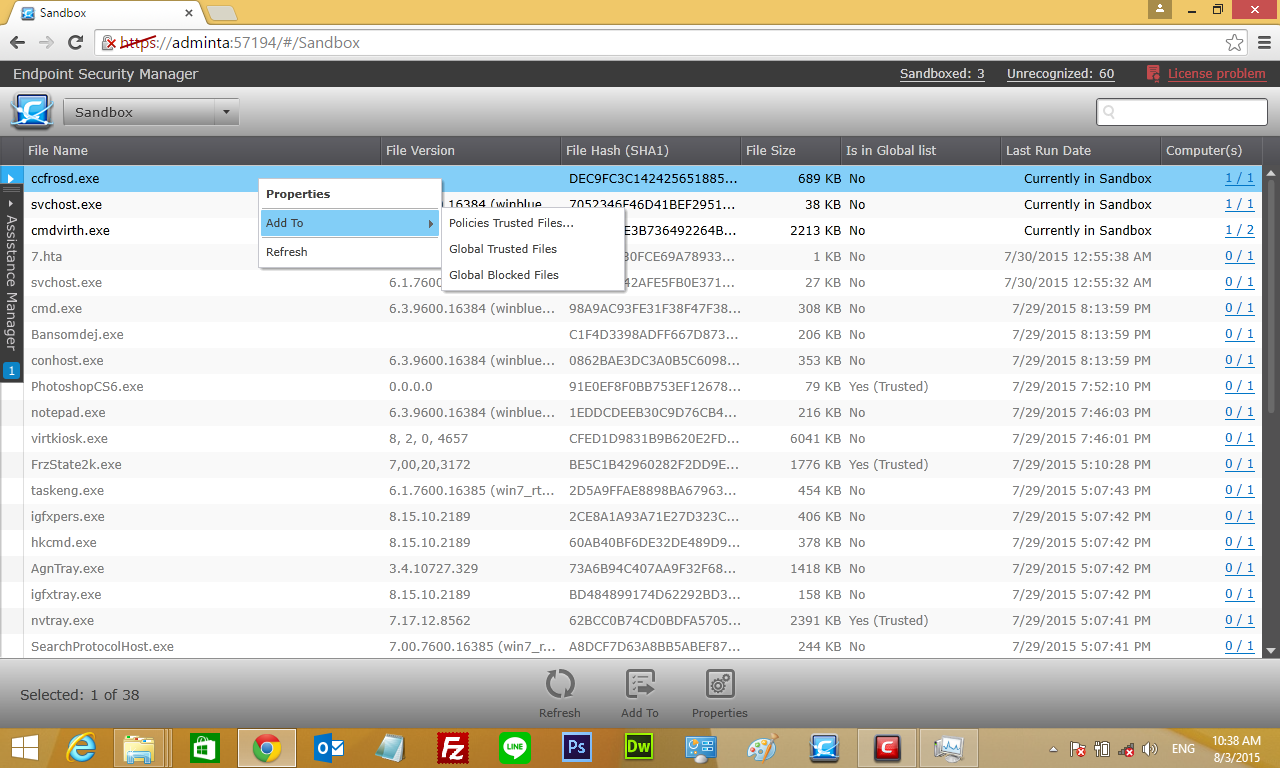Expand the ccfrosd.exe row arrow
The height and width of the screenshot is (768, 1280).
[10, 179]
